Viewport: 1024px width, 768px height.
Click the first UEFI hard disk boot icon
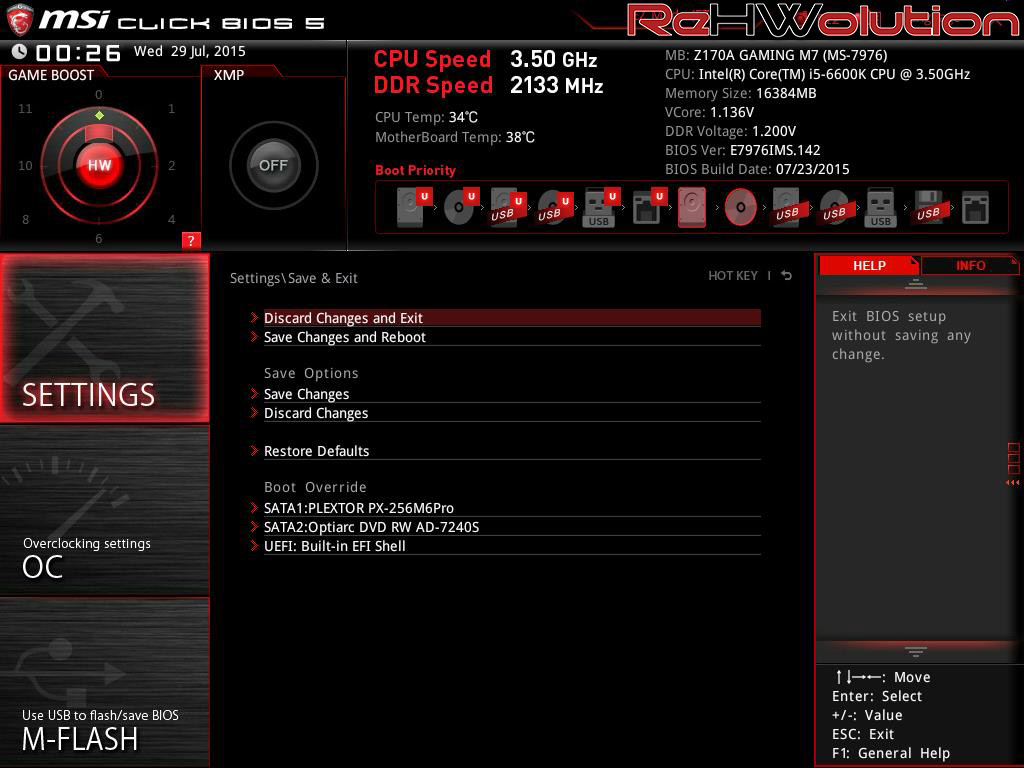(x=411, y=208)
